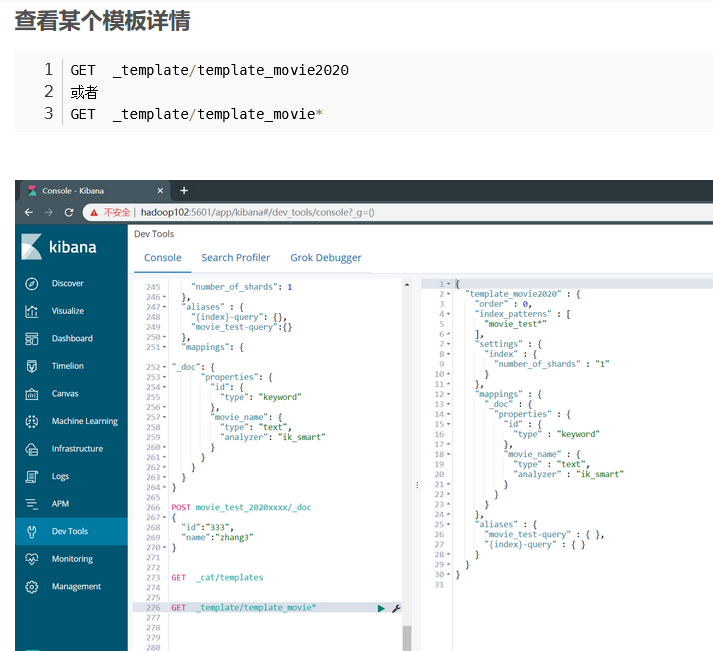Screen dimensions: 713x651
Task: Click "movie_test*" index pattern in response
Action: 515,325
